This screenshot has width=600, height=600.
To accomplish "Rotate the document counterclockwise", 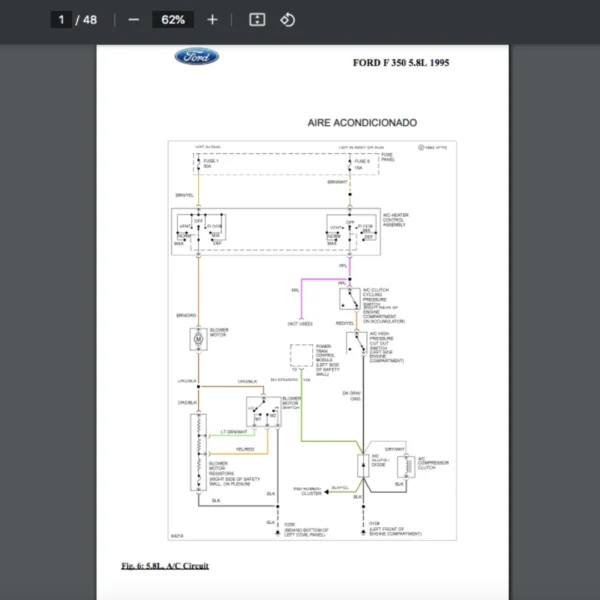I will coord(288,20).
